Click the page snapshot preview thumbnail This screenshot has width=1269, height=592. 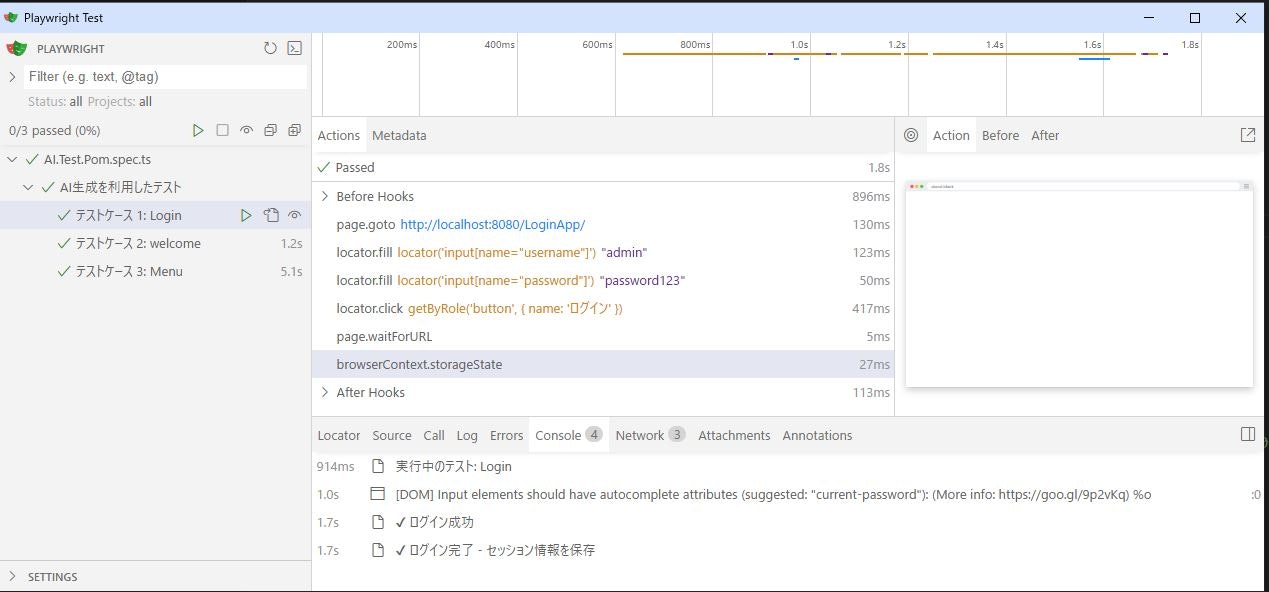pyautogui.click(x=1079, y=284)
